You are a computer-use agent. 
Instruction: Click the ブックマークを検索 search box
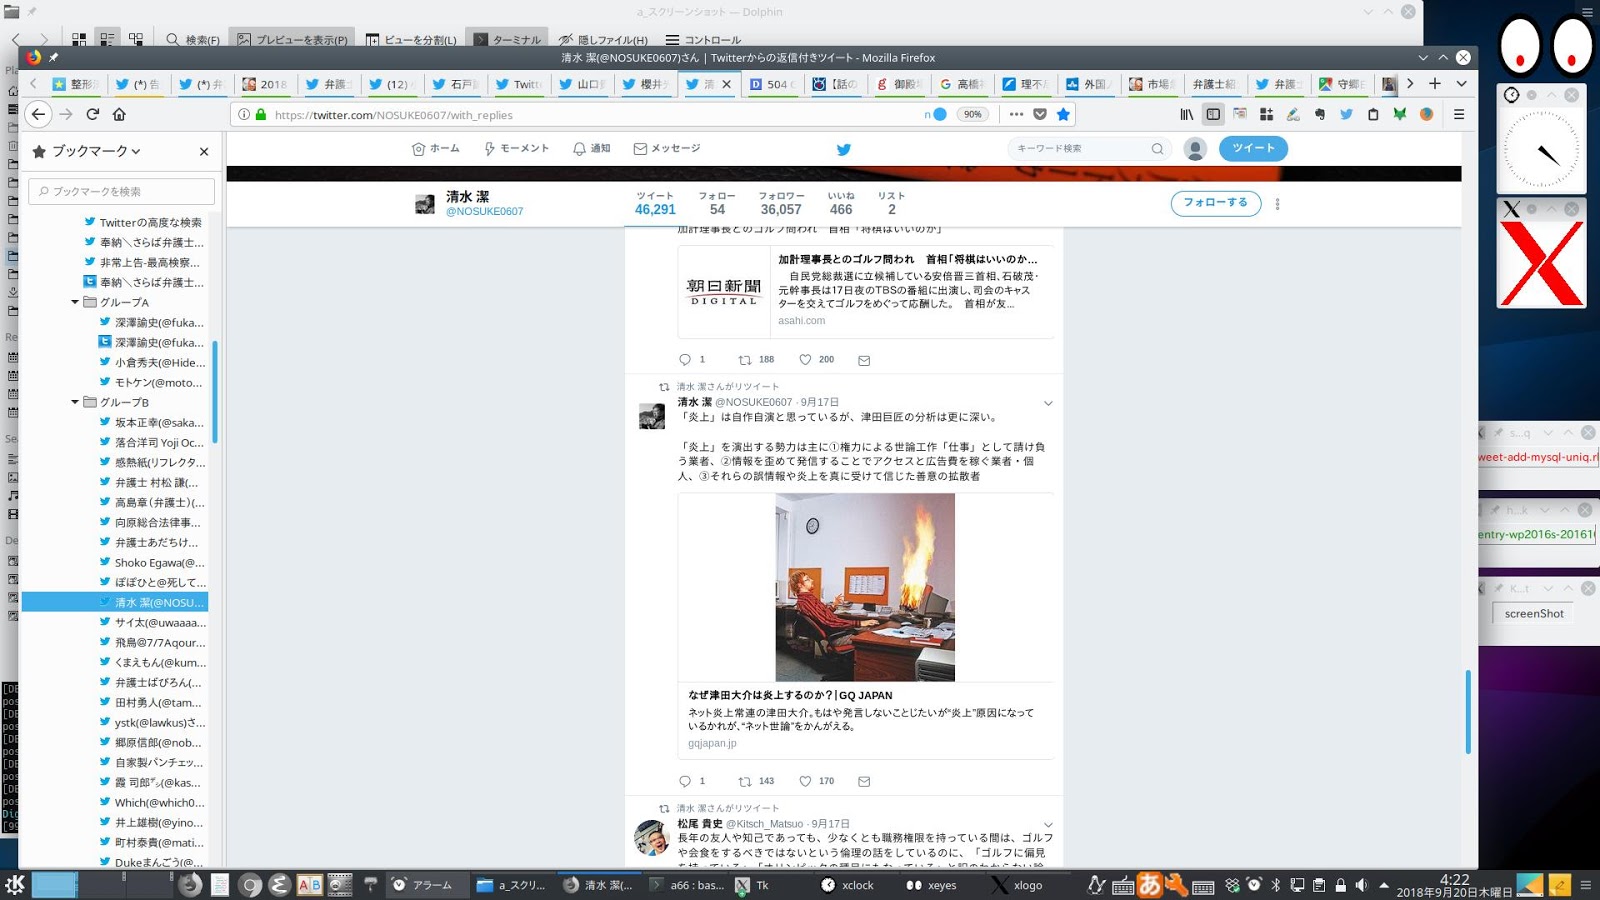coord(121,191)
